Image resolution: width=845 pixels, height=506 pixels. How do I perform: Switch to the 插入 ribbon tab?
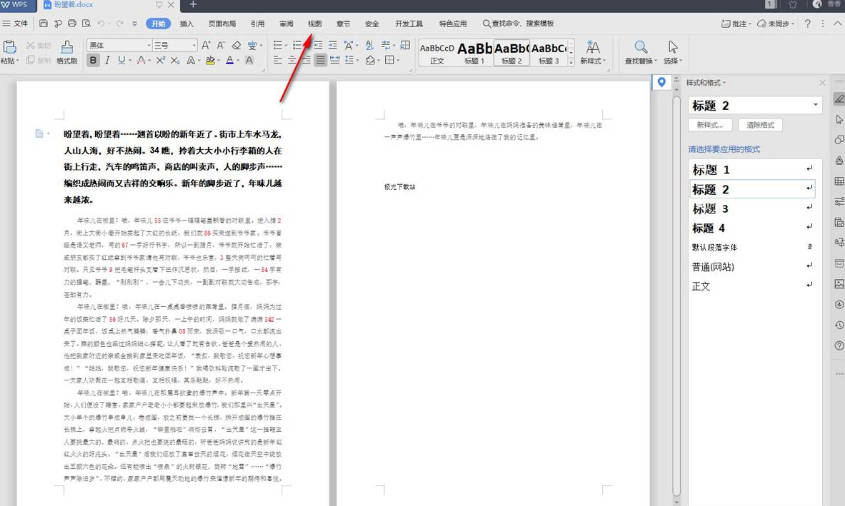click(186, 24)
